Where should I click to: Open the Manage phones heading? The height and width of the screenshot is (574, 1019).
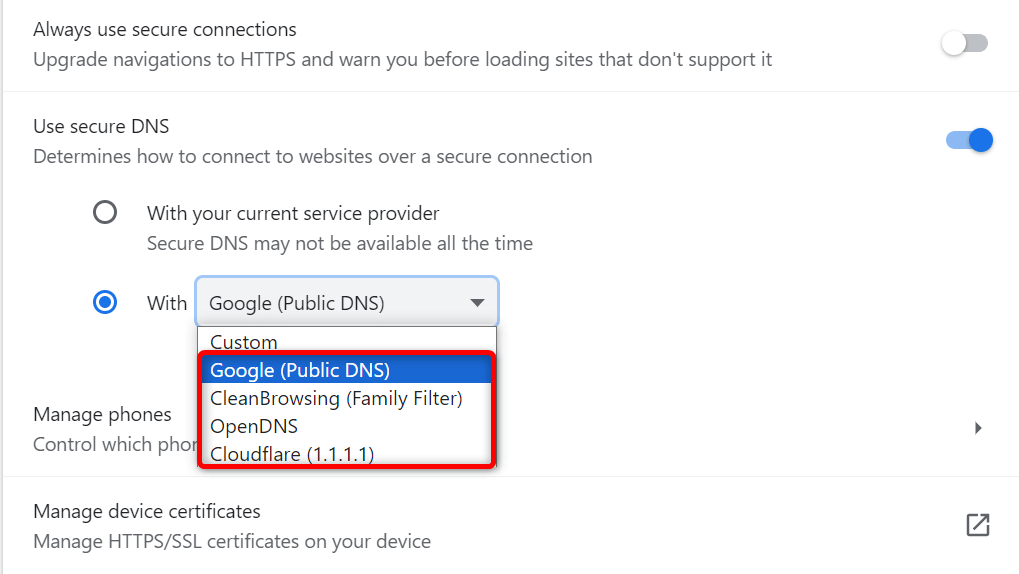click(x=102, y=414)
